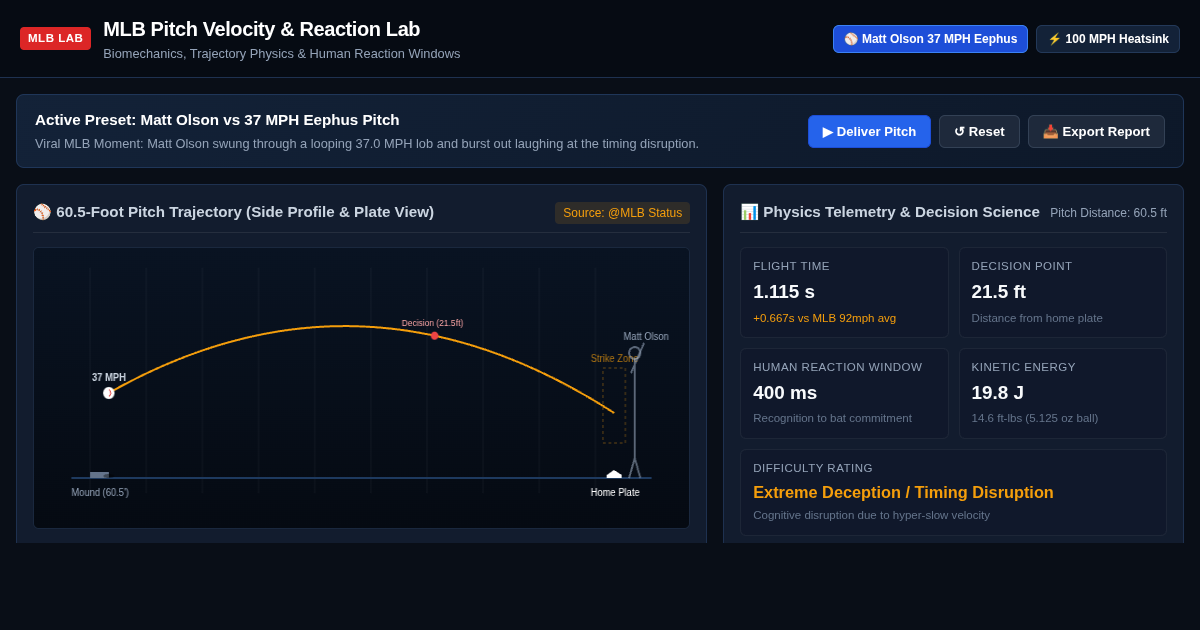Reset the pitch simulation
The width and height of the screenshot is (1200, 630).
tap(979, 131)
